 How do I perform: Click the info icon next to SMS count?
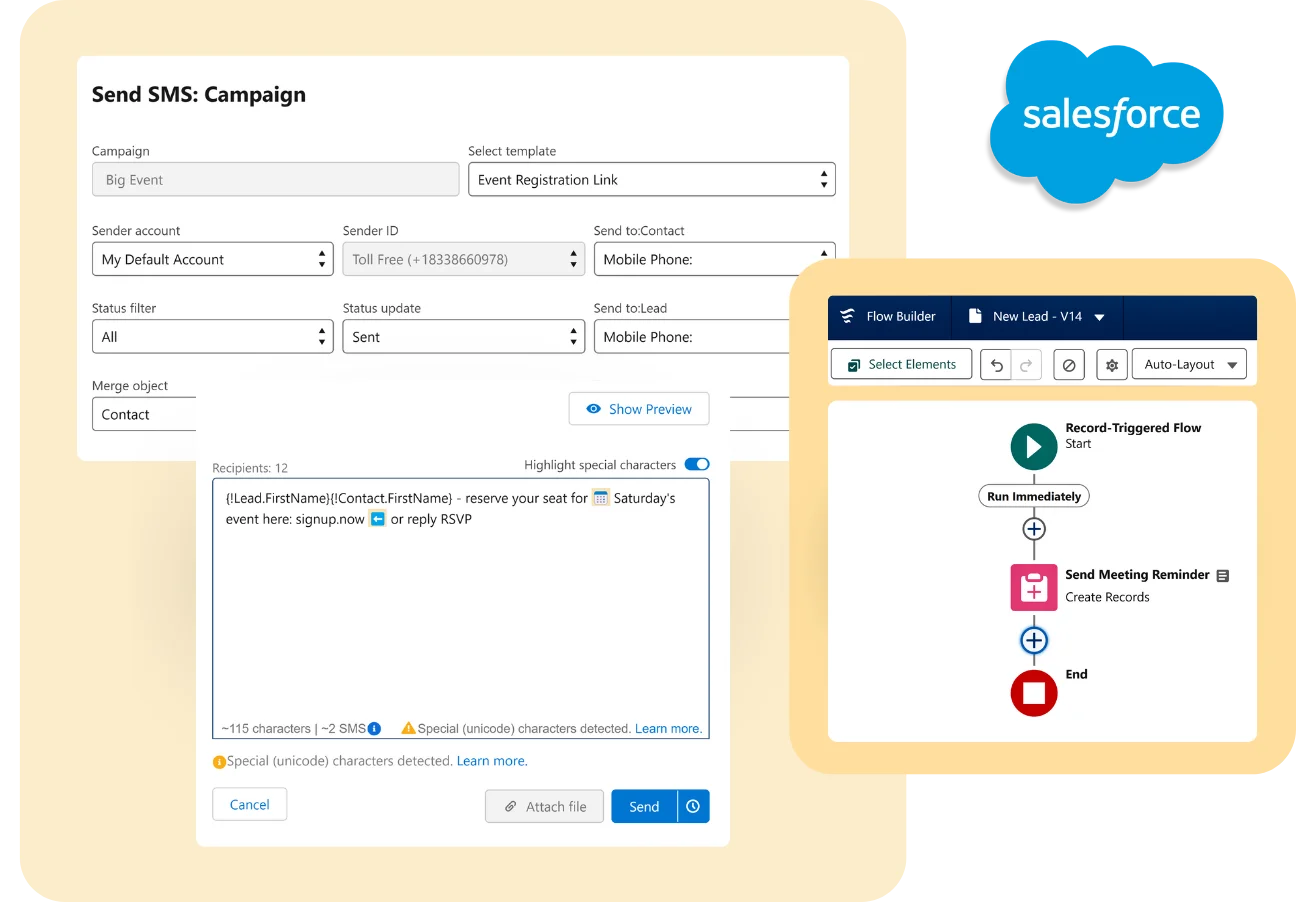[x=372, y=728]
